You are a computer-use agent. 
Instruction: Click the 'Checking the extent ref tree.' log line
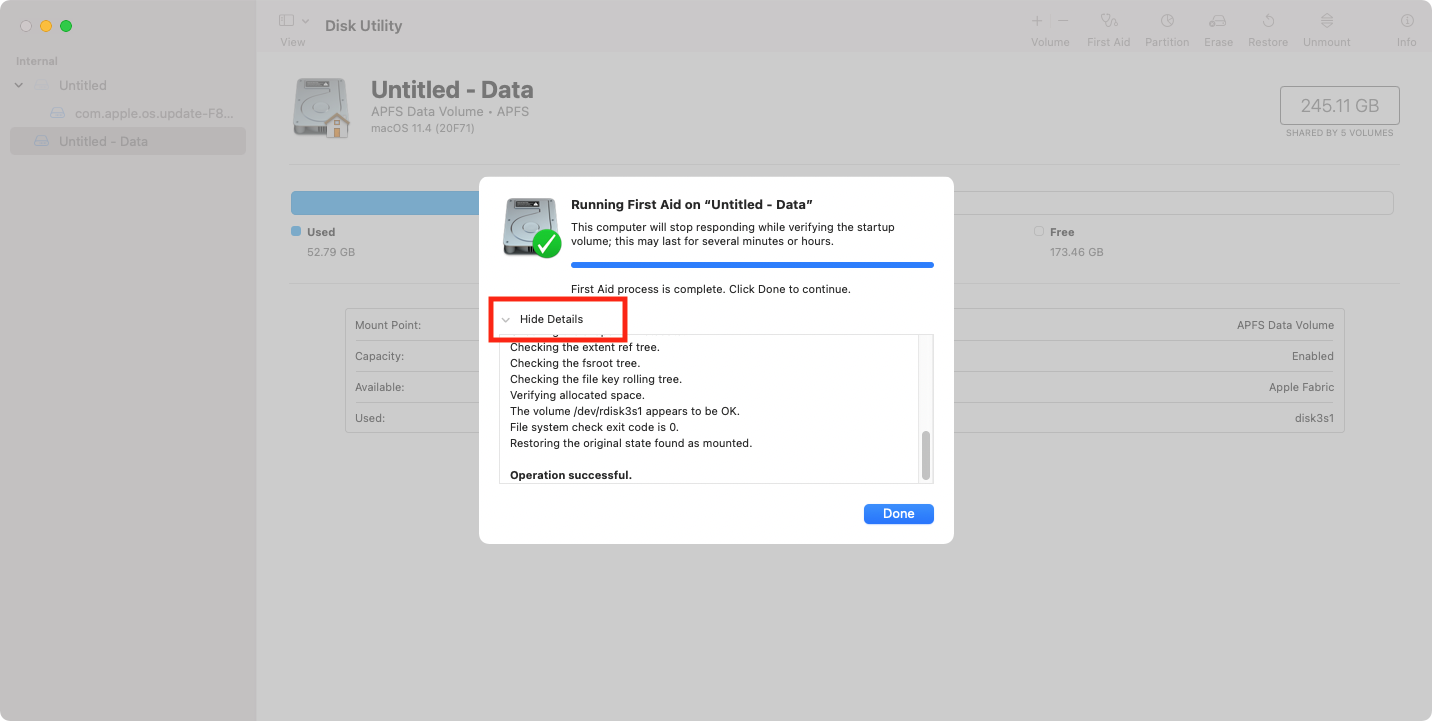coord(585,347)
